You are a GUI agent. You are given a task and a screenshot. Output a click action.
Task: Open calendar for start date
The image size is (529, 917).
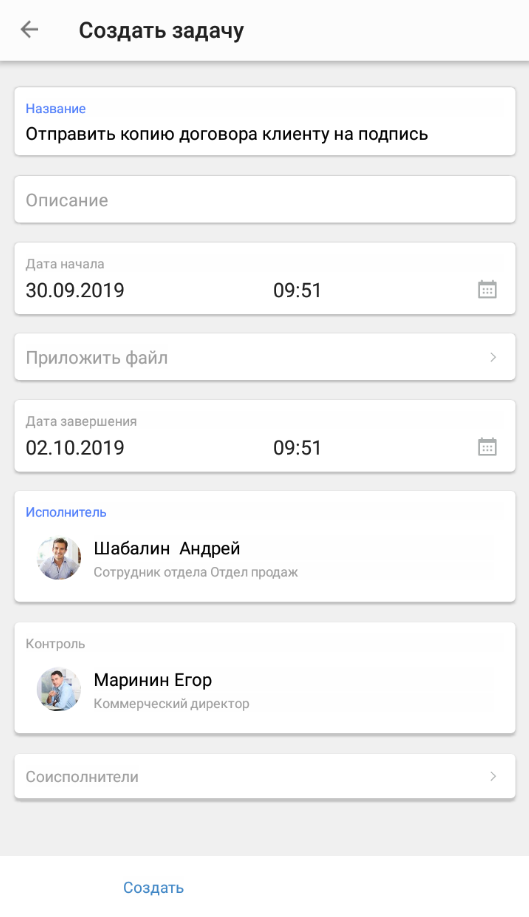[487, 289]
